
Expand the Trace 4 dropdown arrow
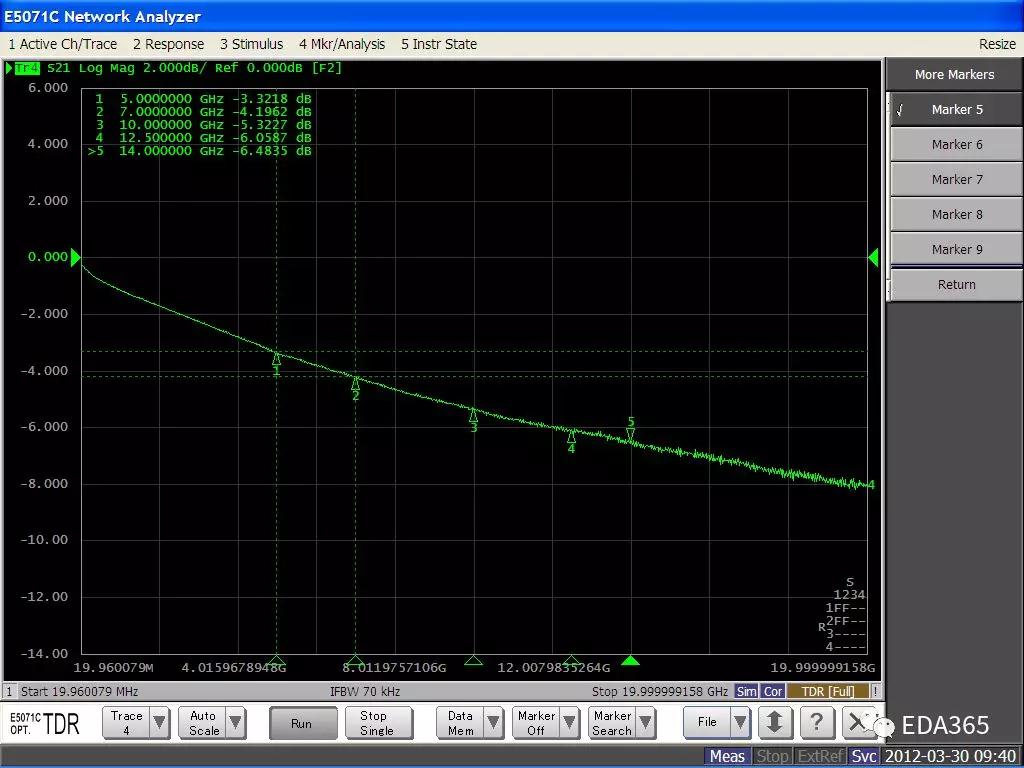[159, 723]
